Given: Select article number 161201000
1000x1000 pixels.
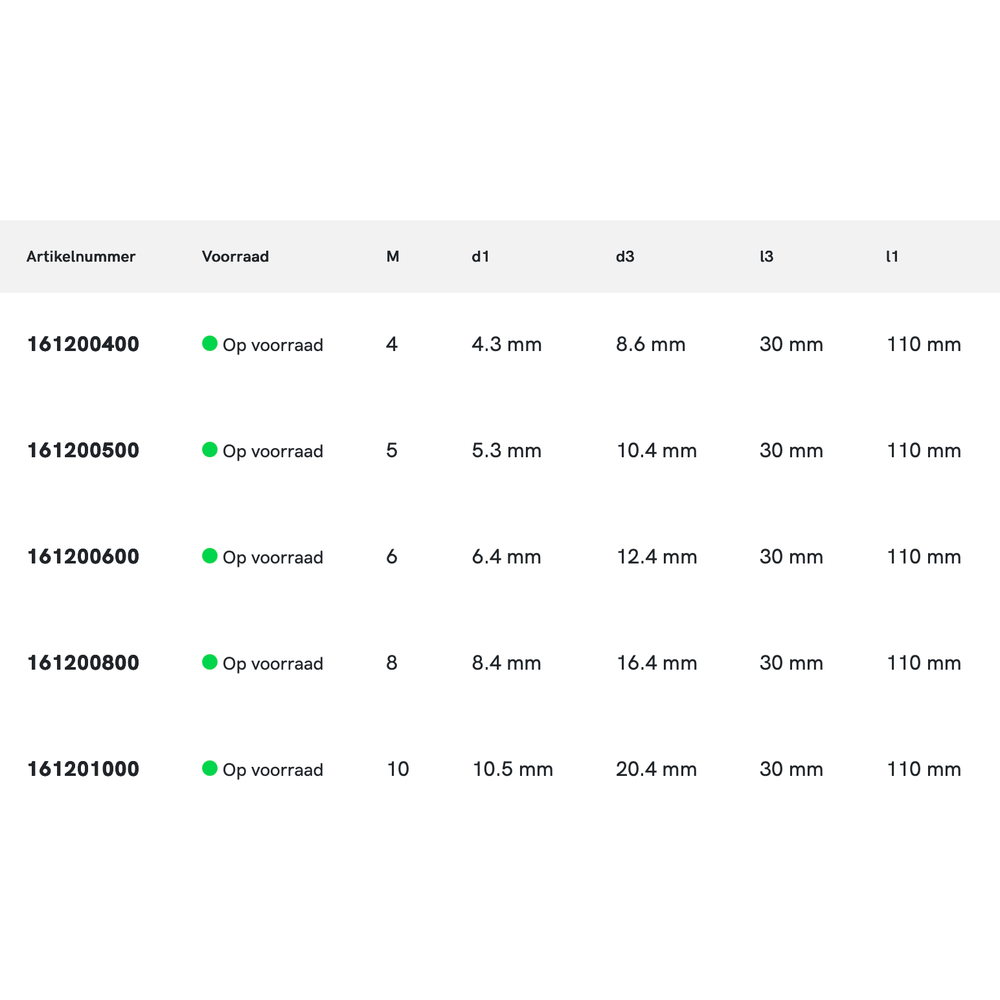Looking at the screenshot, I should coord(83,769).
